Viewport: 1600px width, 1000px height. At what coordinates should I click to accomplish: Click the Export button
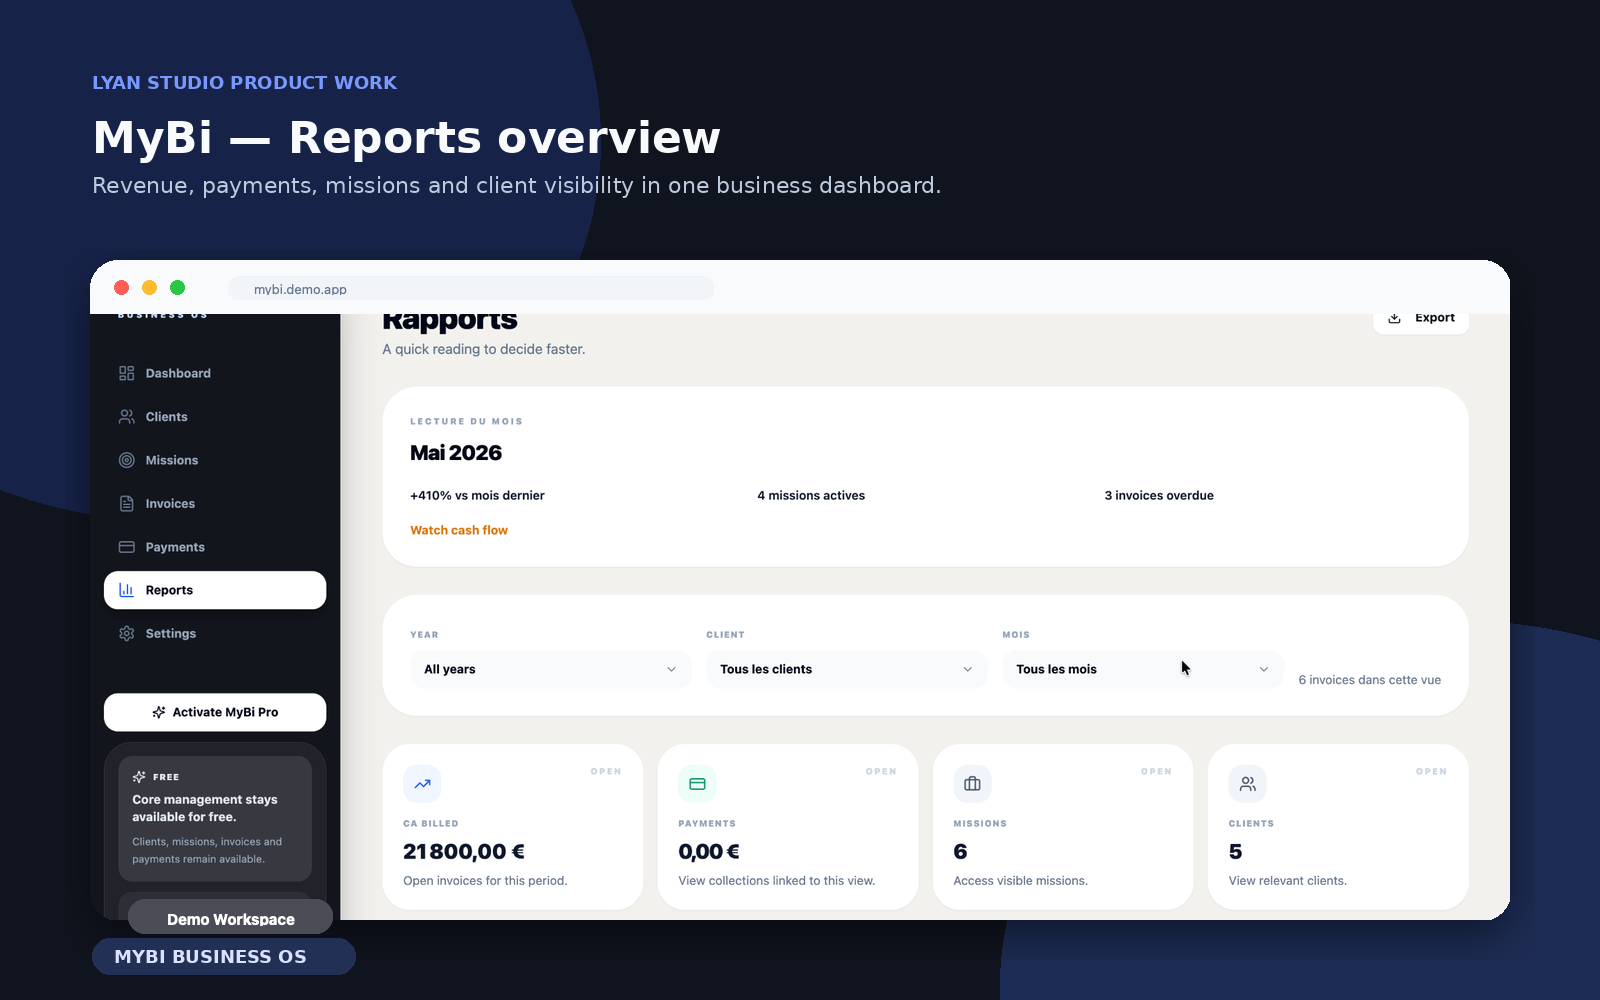[x=1421, y=320]
